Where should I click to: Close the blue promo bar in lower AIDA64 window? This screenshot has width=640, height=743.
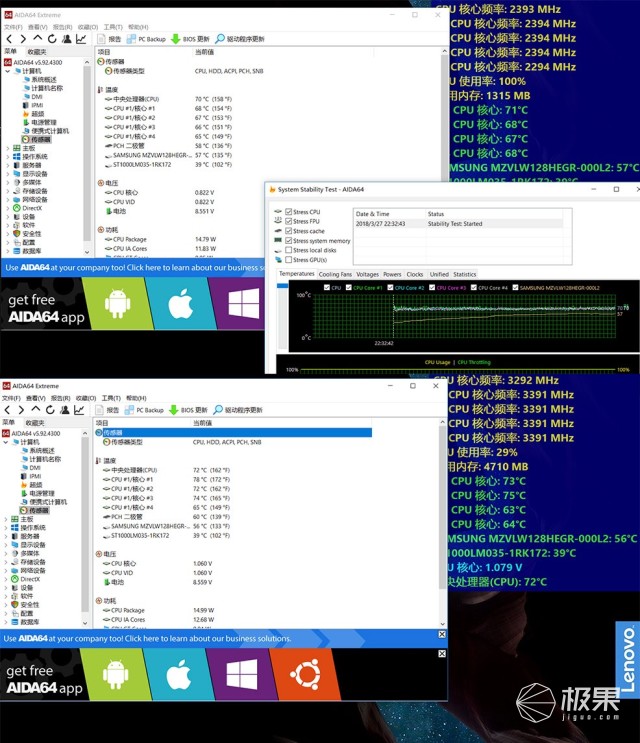pos(442,634)
